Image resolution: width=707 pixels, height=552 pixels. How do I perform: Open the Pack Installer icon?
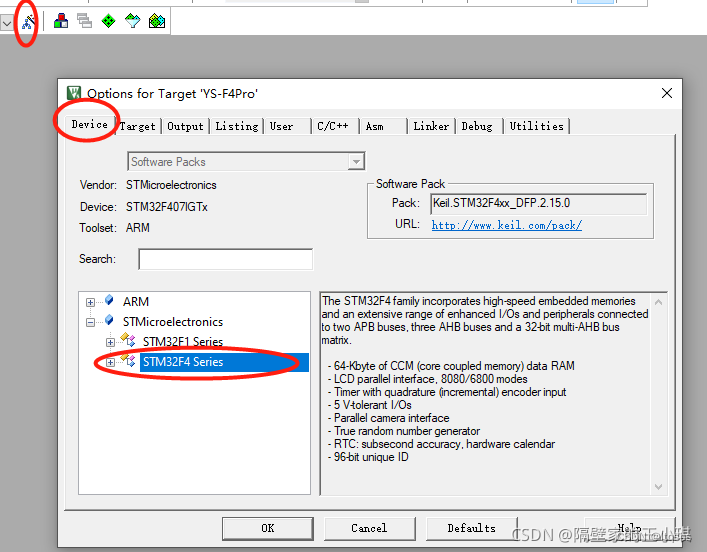point(156,21)
